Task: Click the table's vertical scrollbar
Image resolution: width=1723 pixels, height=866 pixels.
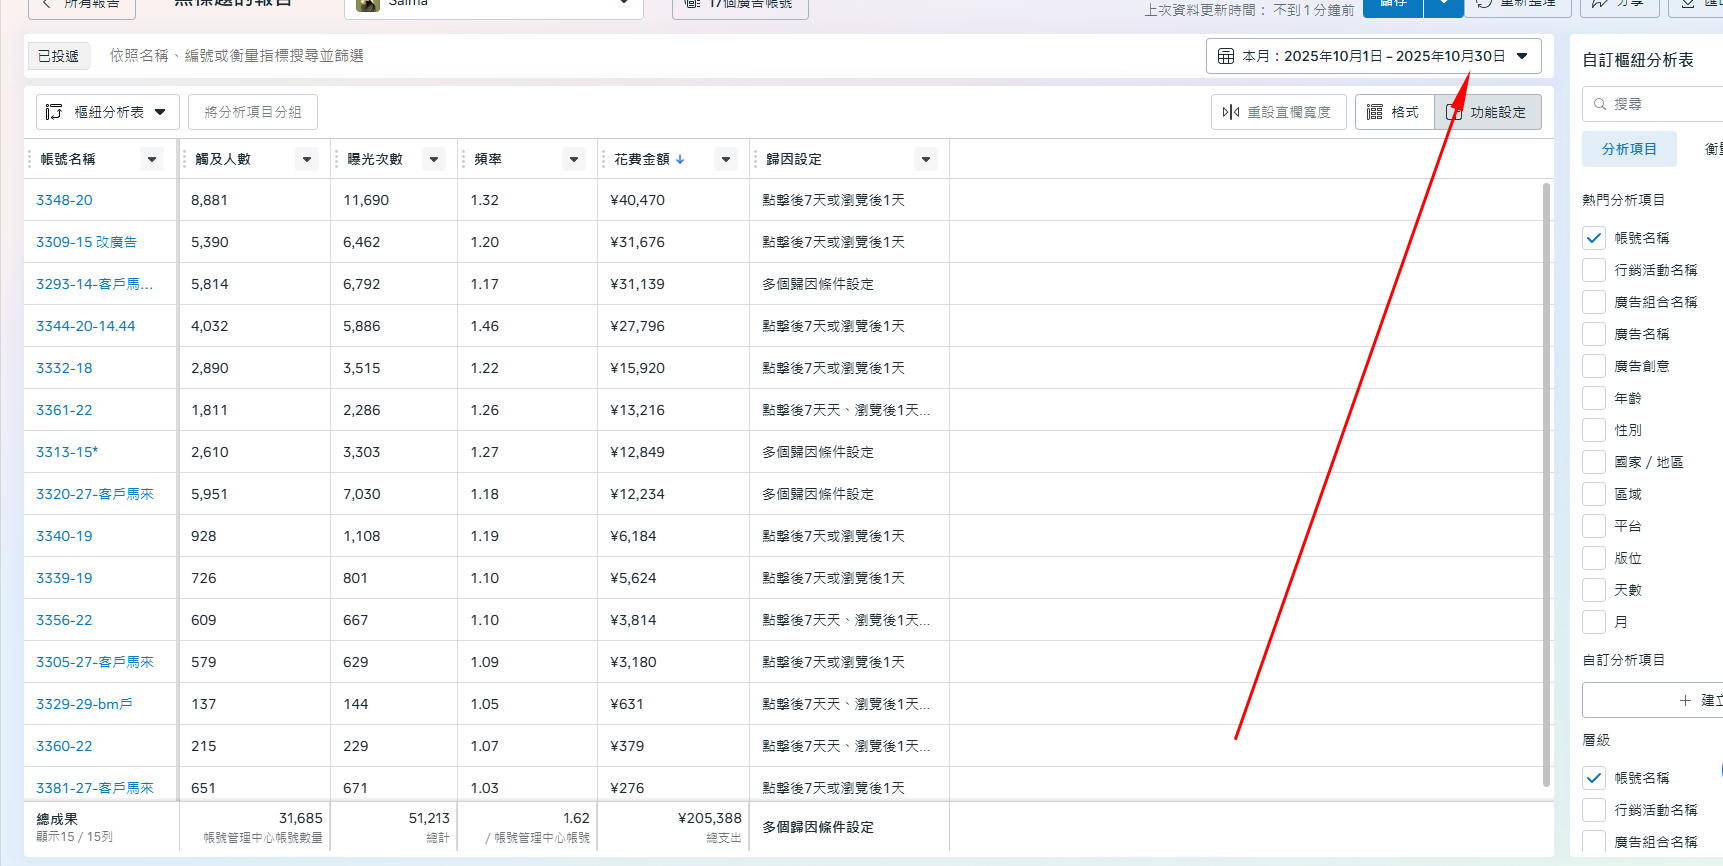Action: tap(1546, 480)
